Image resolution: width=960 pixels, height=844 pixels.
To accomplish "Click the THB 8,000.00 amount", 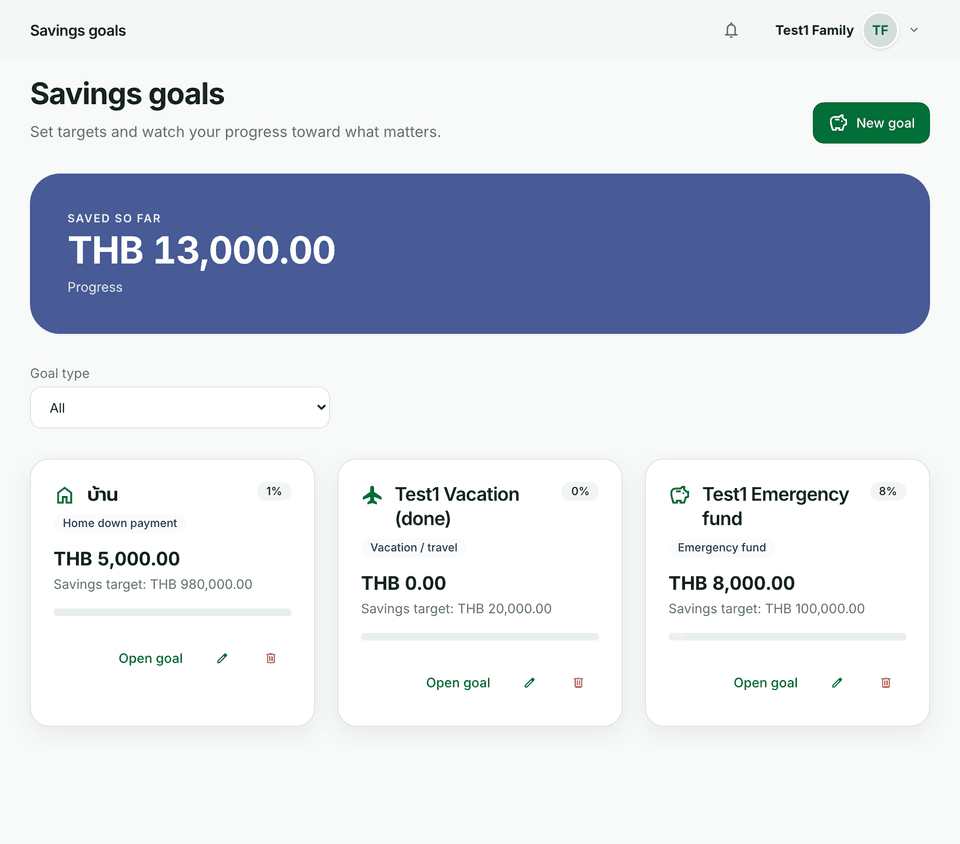I will point(732,583).
